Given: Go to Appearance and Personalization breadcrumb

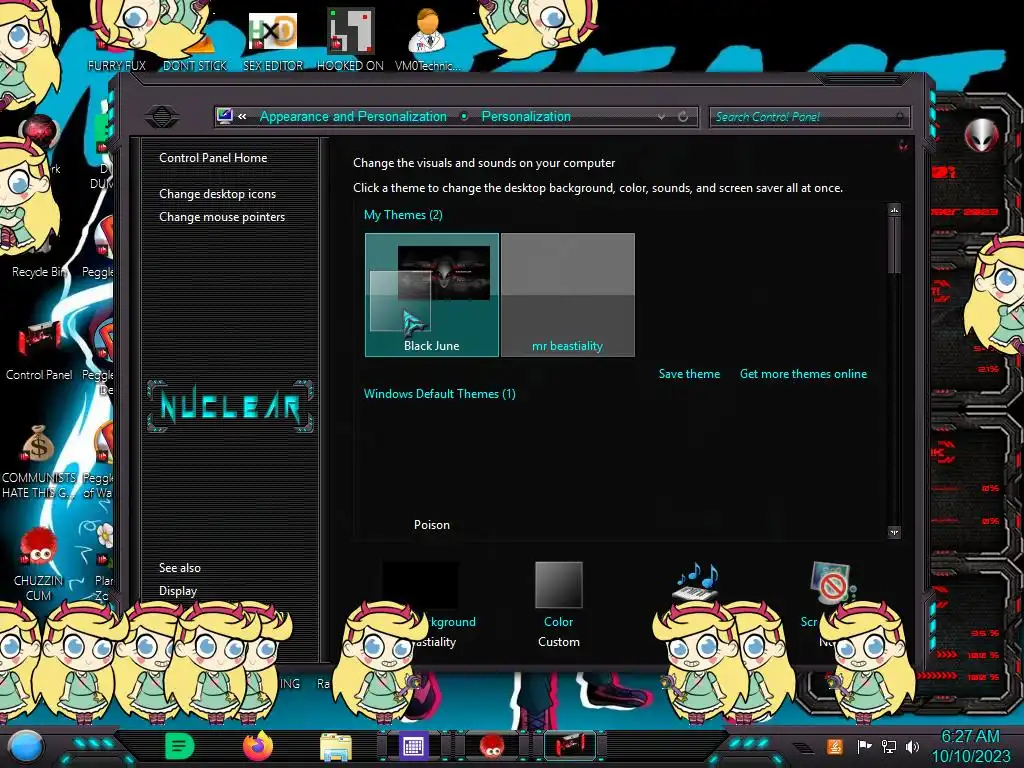Looking at the screenshot, I should click(353, 116).
